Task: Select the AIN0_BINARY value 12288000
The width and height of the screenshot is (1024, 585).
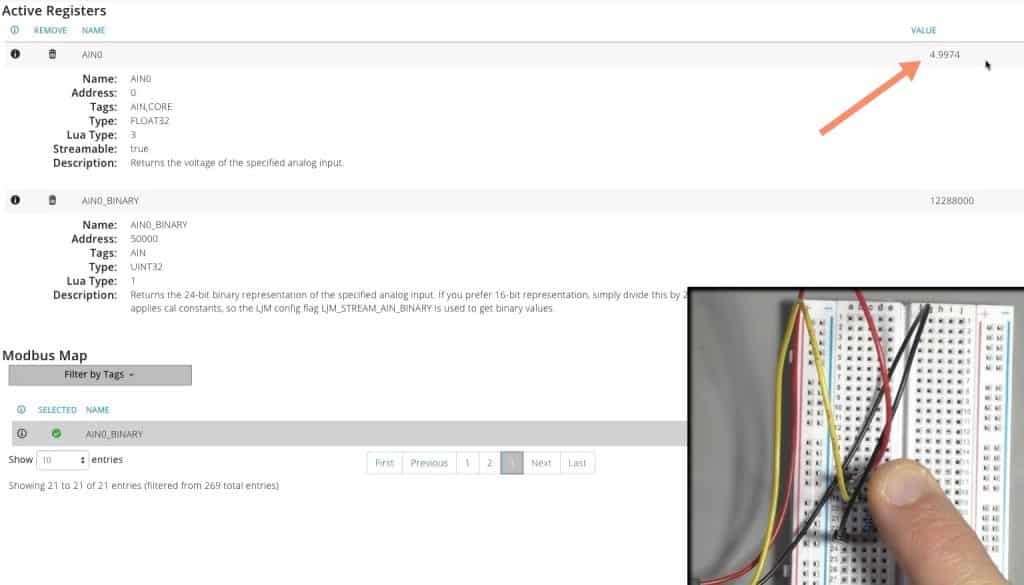Action: coord(952,200)
